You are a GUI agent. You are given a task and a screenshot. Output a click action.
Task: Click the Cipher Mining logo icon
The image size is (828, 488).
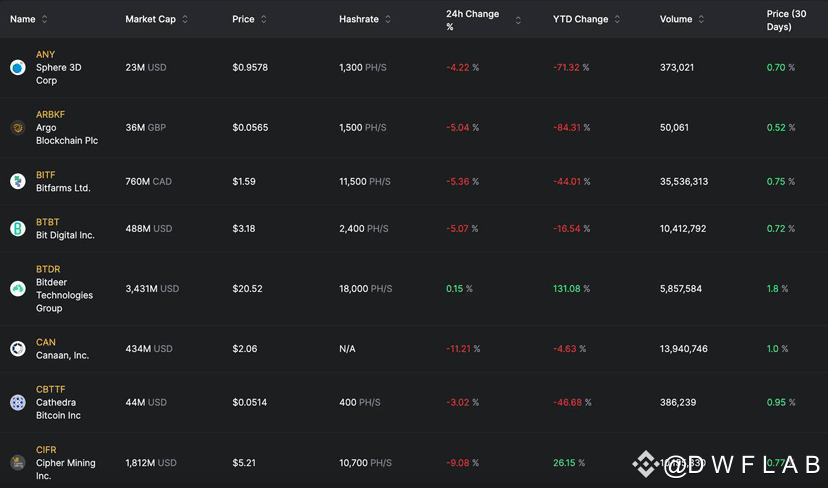coord(18,463)
